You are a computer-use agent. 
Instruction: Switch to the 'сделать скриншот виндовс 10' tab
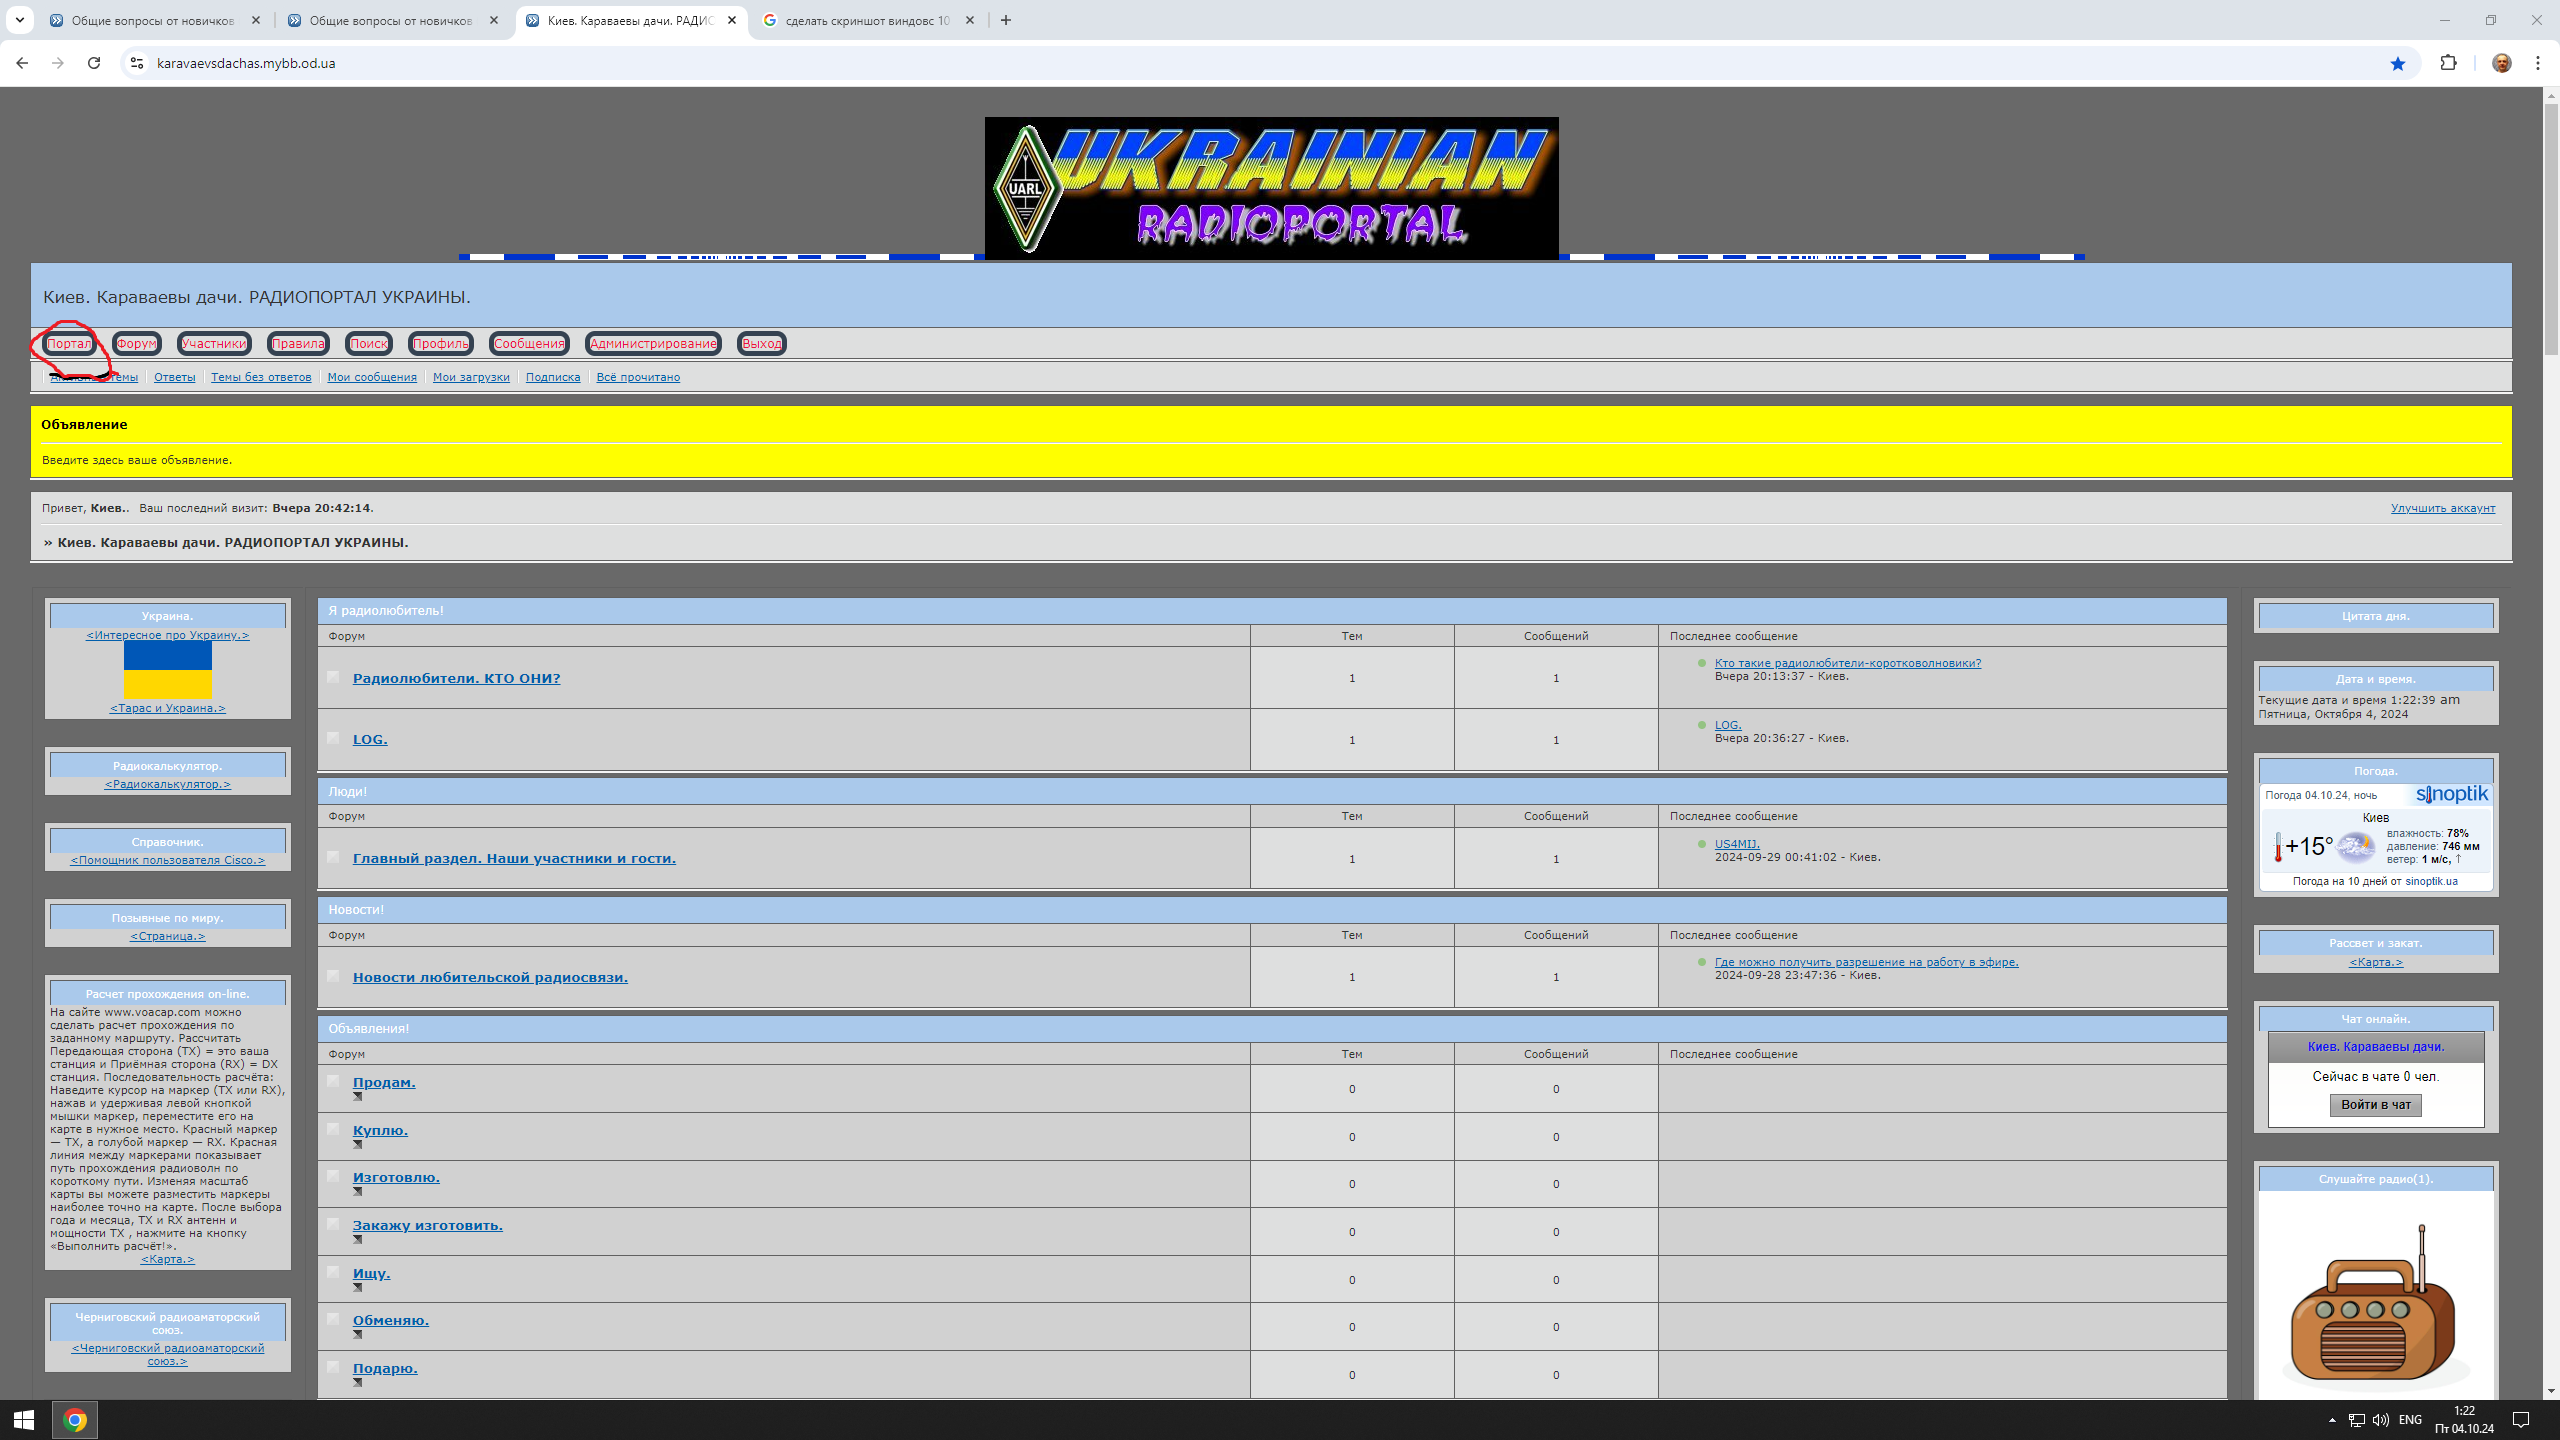(866, 20)
